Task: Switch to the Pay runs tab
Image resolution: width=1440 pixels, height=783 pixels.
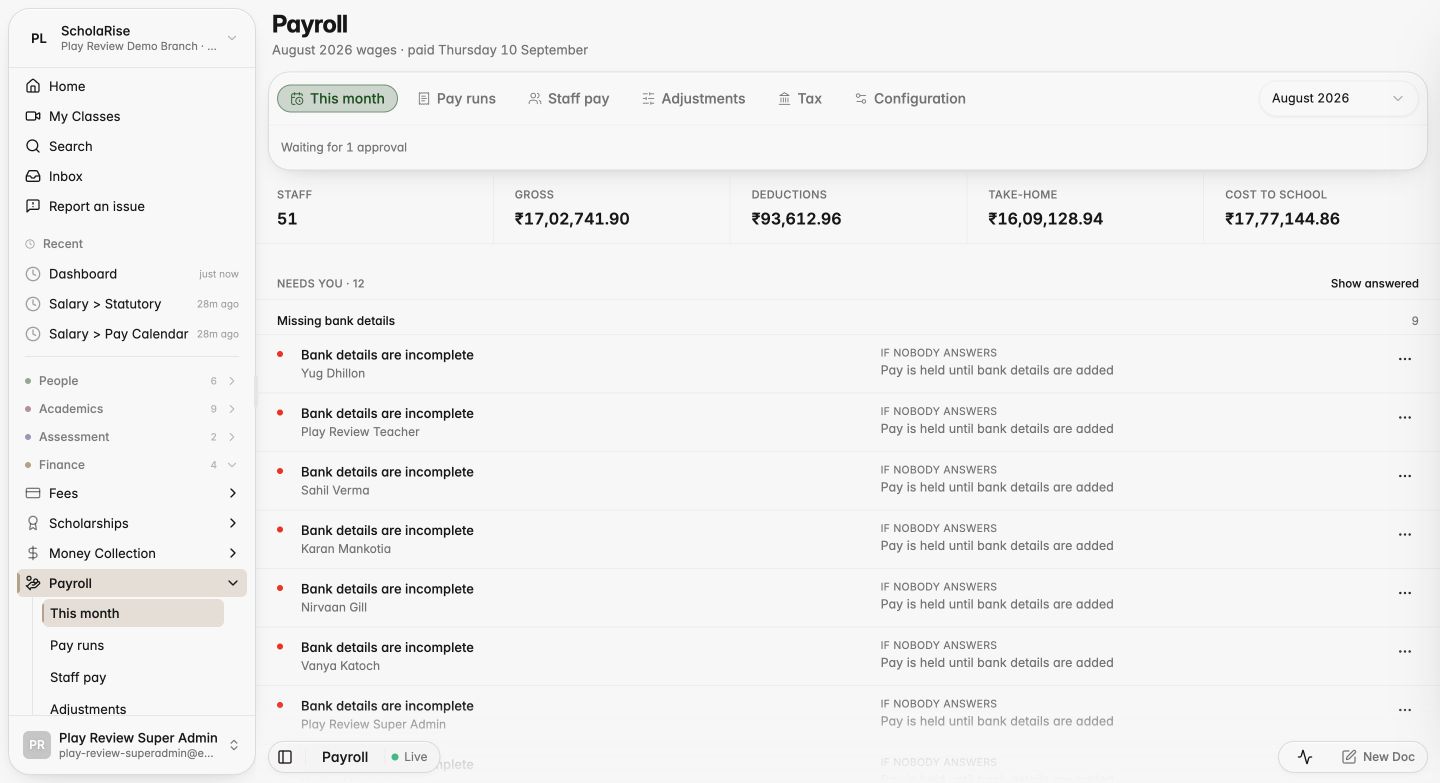Action: pos(456,98)
